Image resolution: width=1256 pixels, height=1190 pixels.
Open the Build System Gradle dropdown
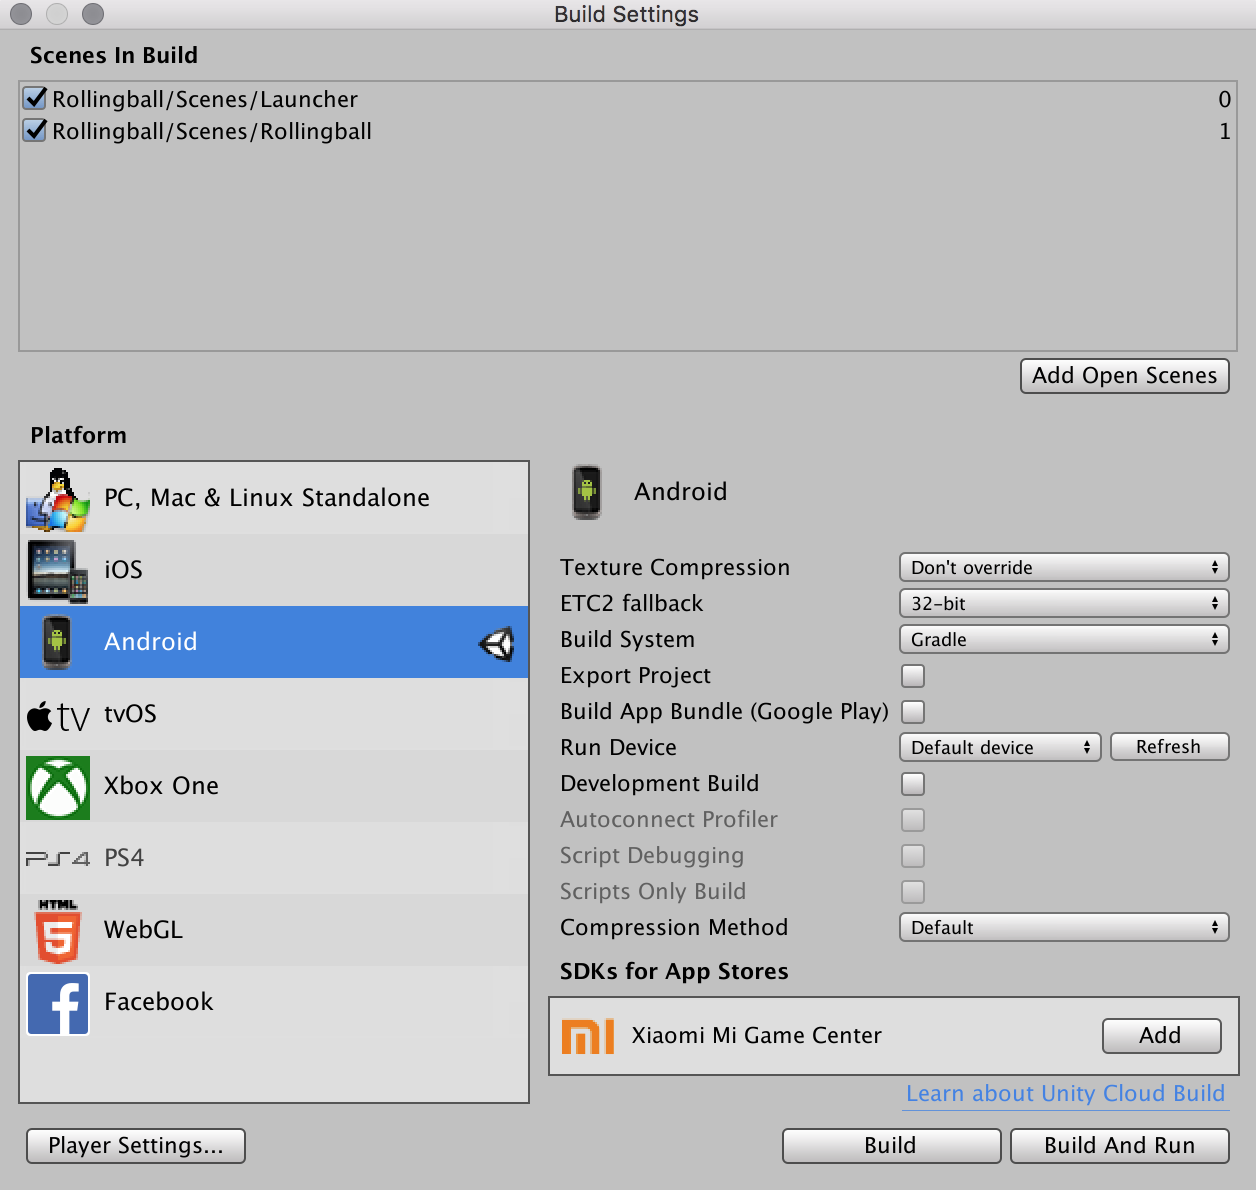click(x=1064, y=639)
